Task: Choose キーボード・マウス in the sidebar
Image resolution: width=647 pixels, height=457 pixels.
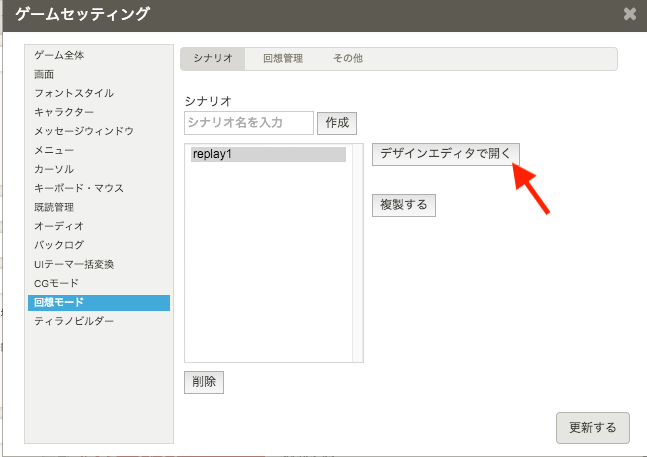Action: coord(79,188)
